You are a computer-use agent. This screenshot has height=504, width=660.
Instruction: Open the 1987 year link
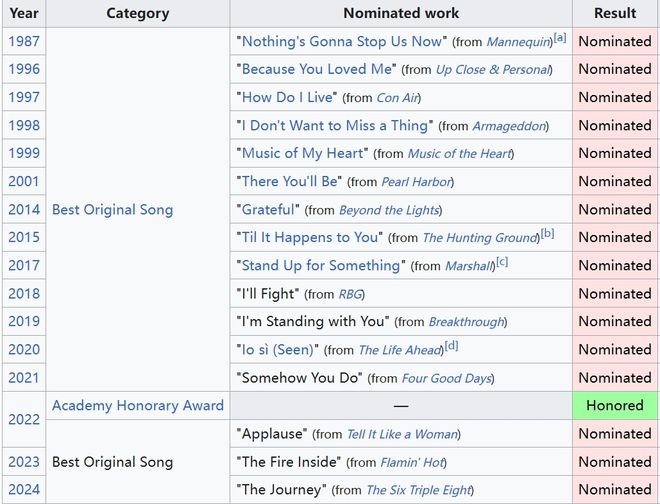24,41
